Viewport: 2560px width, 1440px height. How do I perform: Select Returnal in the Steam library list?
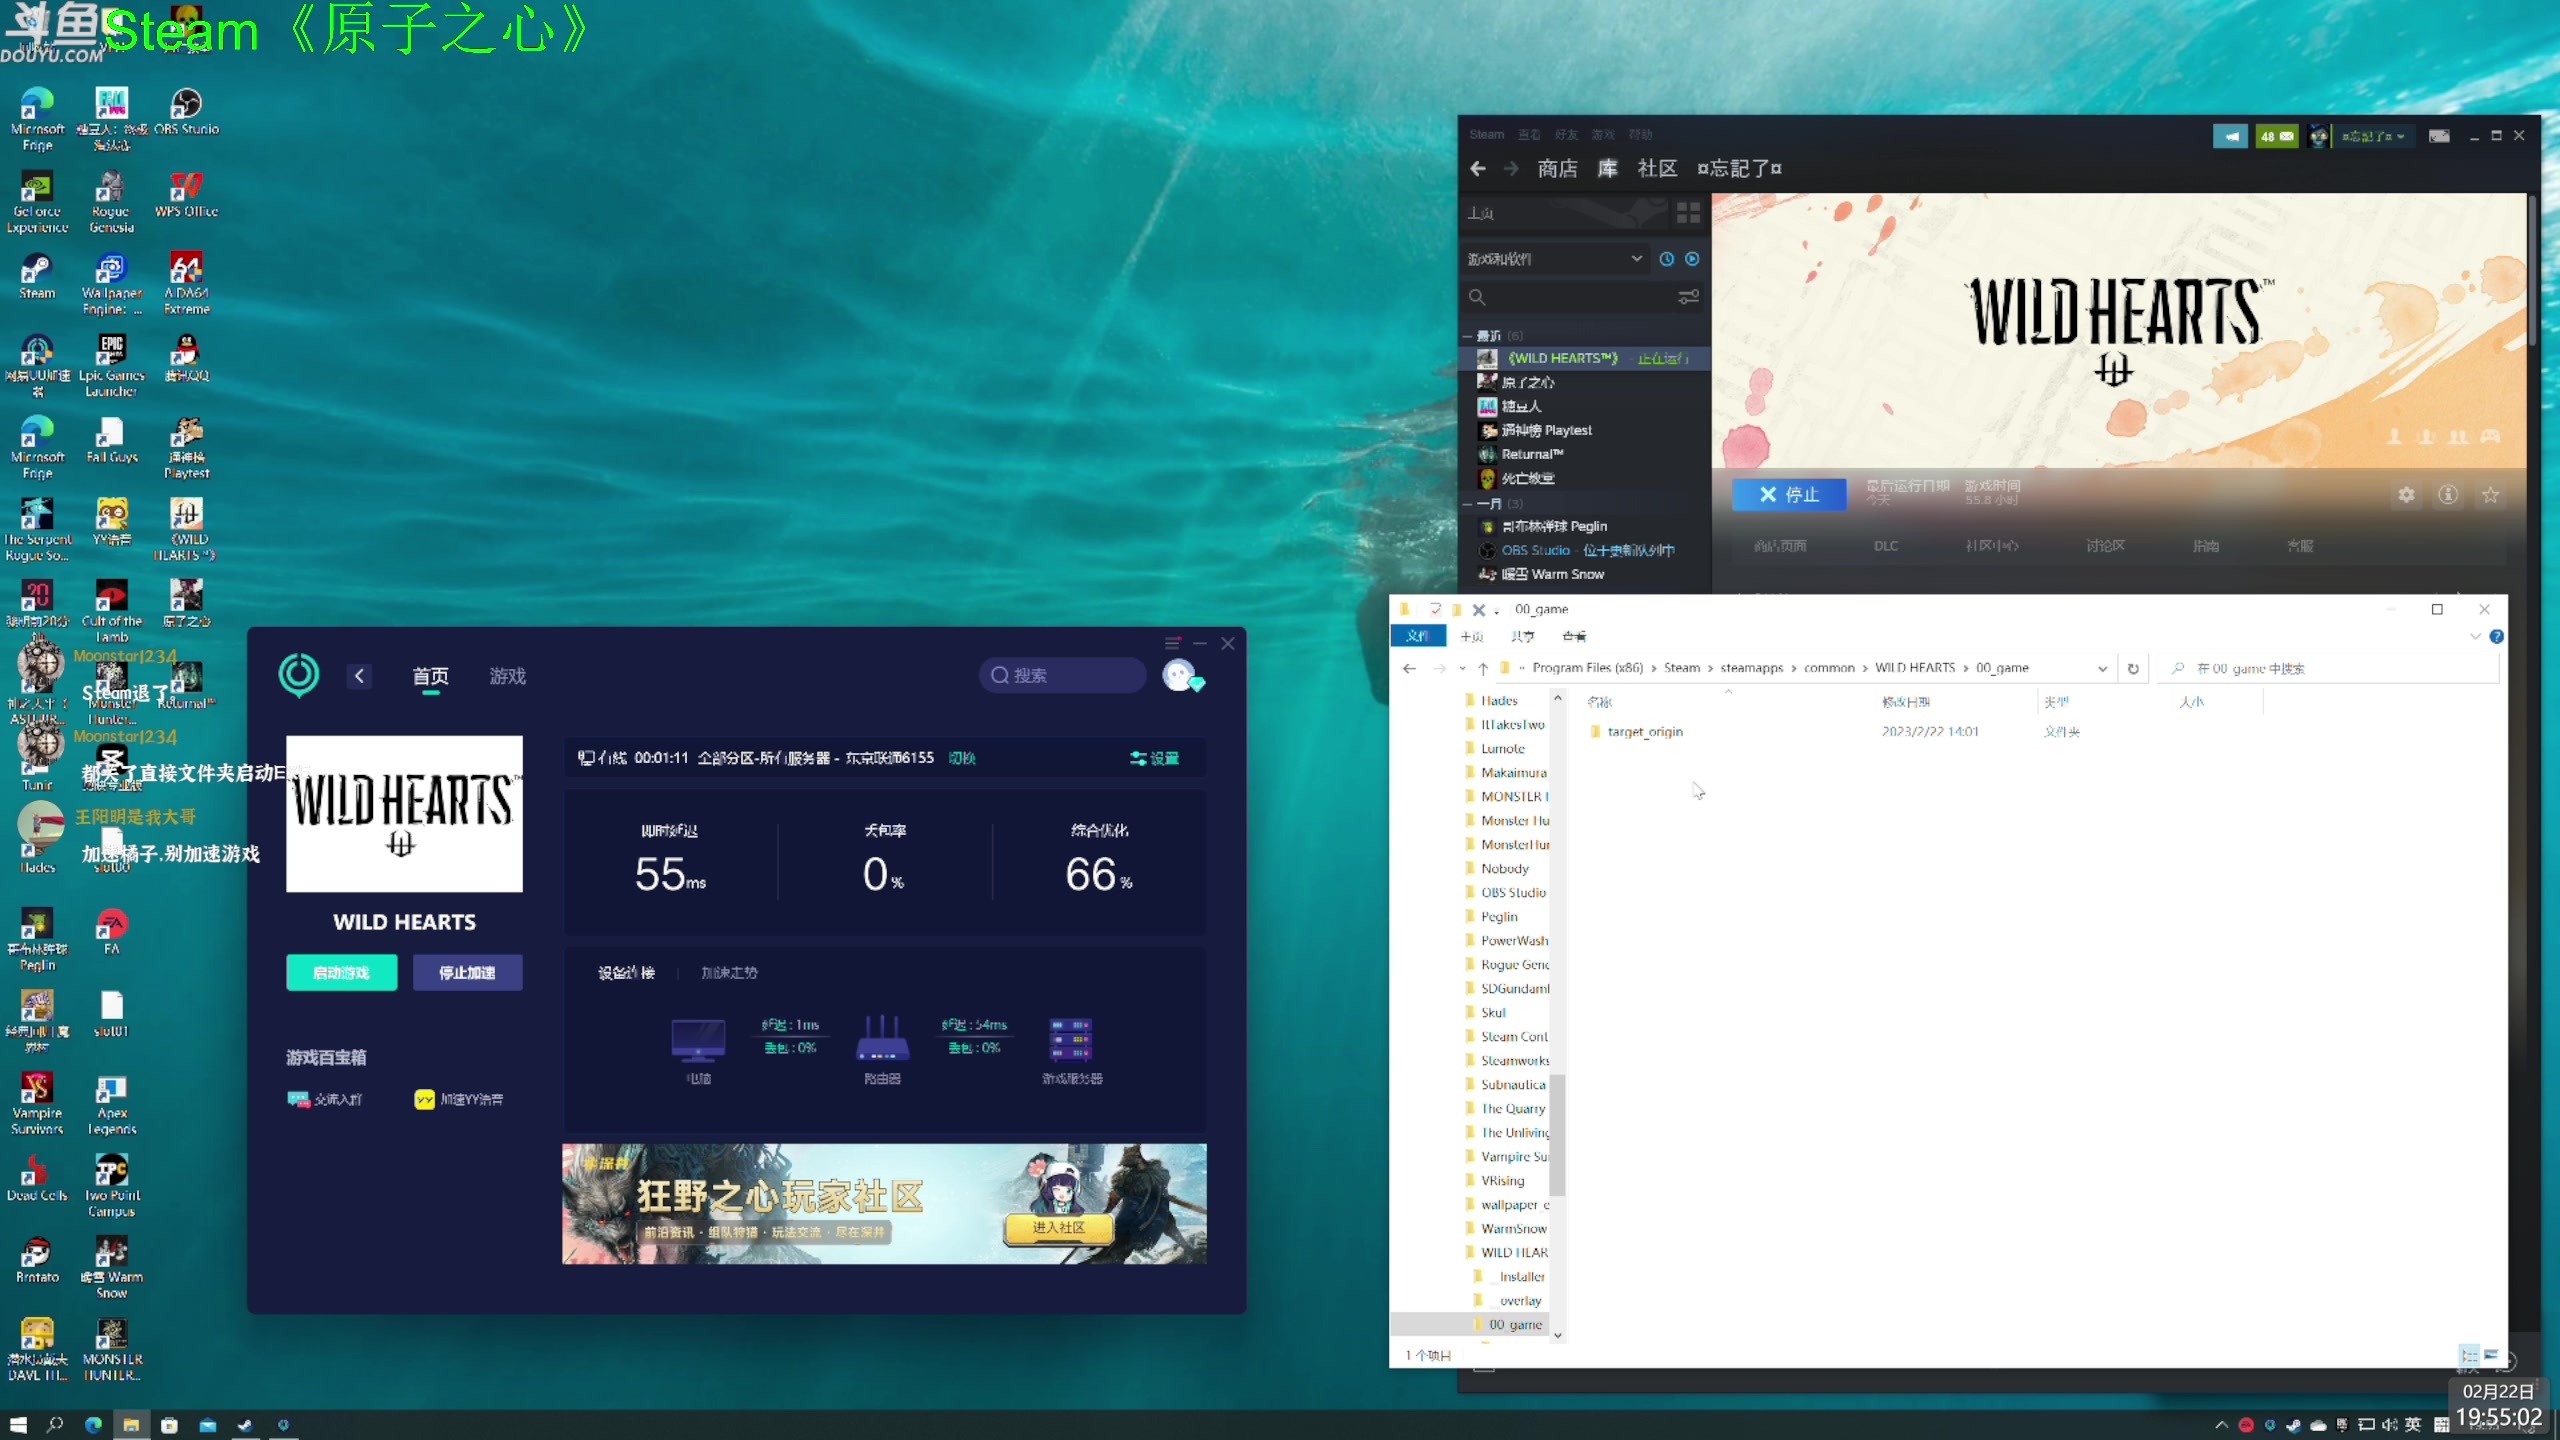(x=1531, y=454)
